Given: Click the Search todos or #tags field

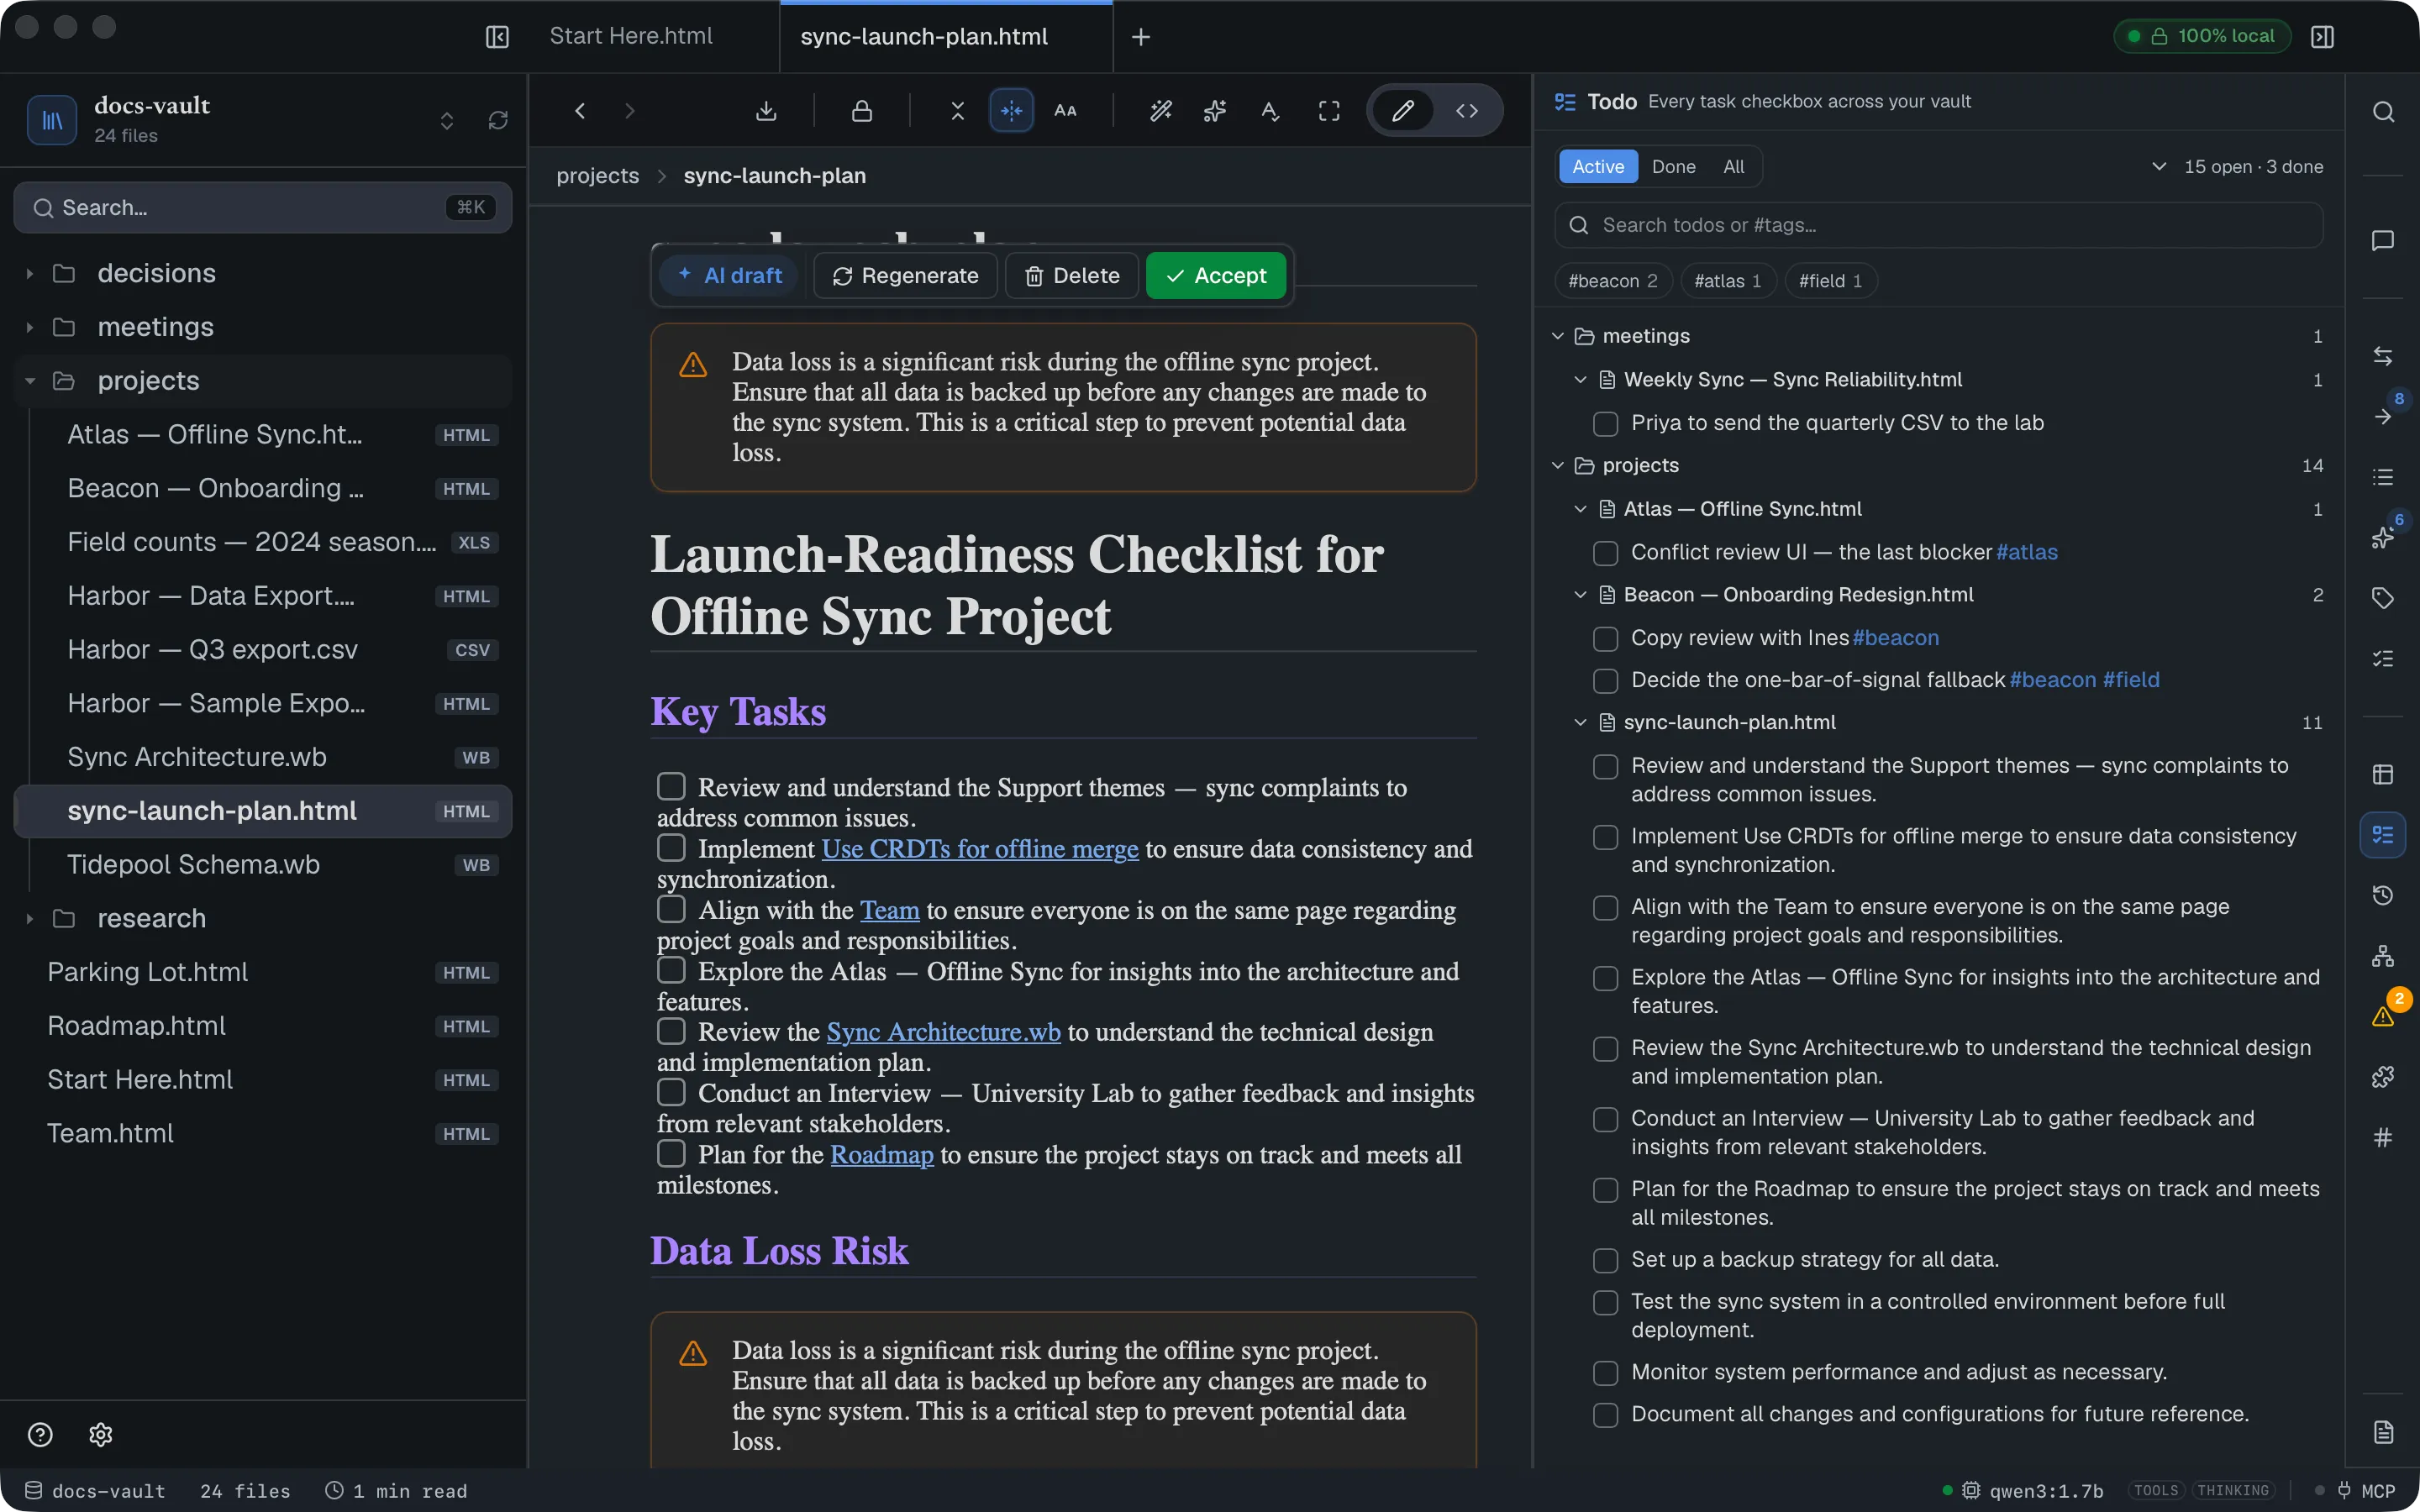Looking at the screenshot, I should coord(1938,225).
